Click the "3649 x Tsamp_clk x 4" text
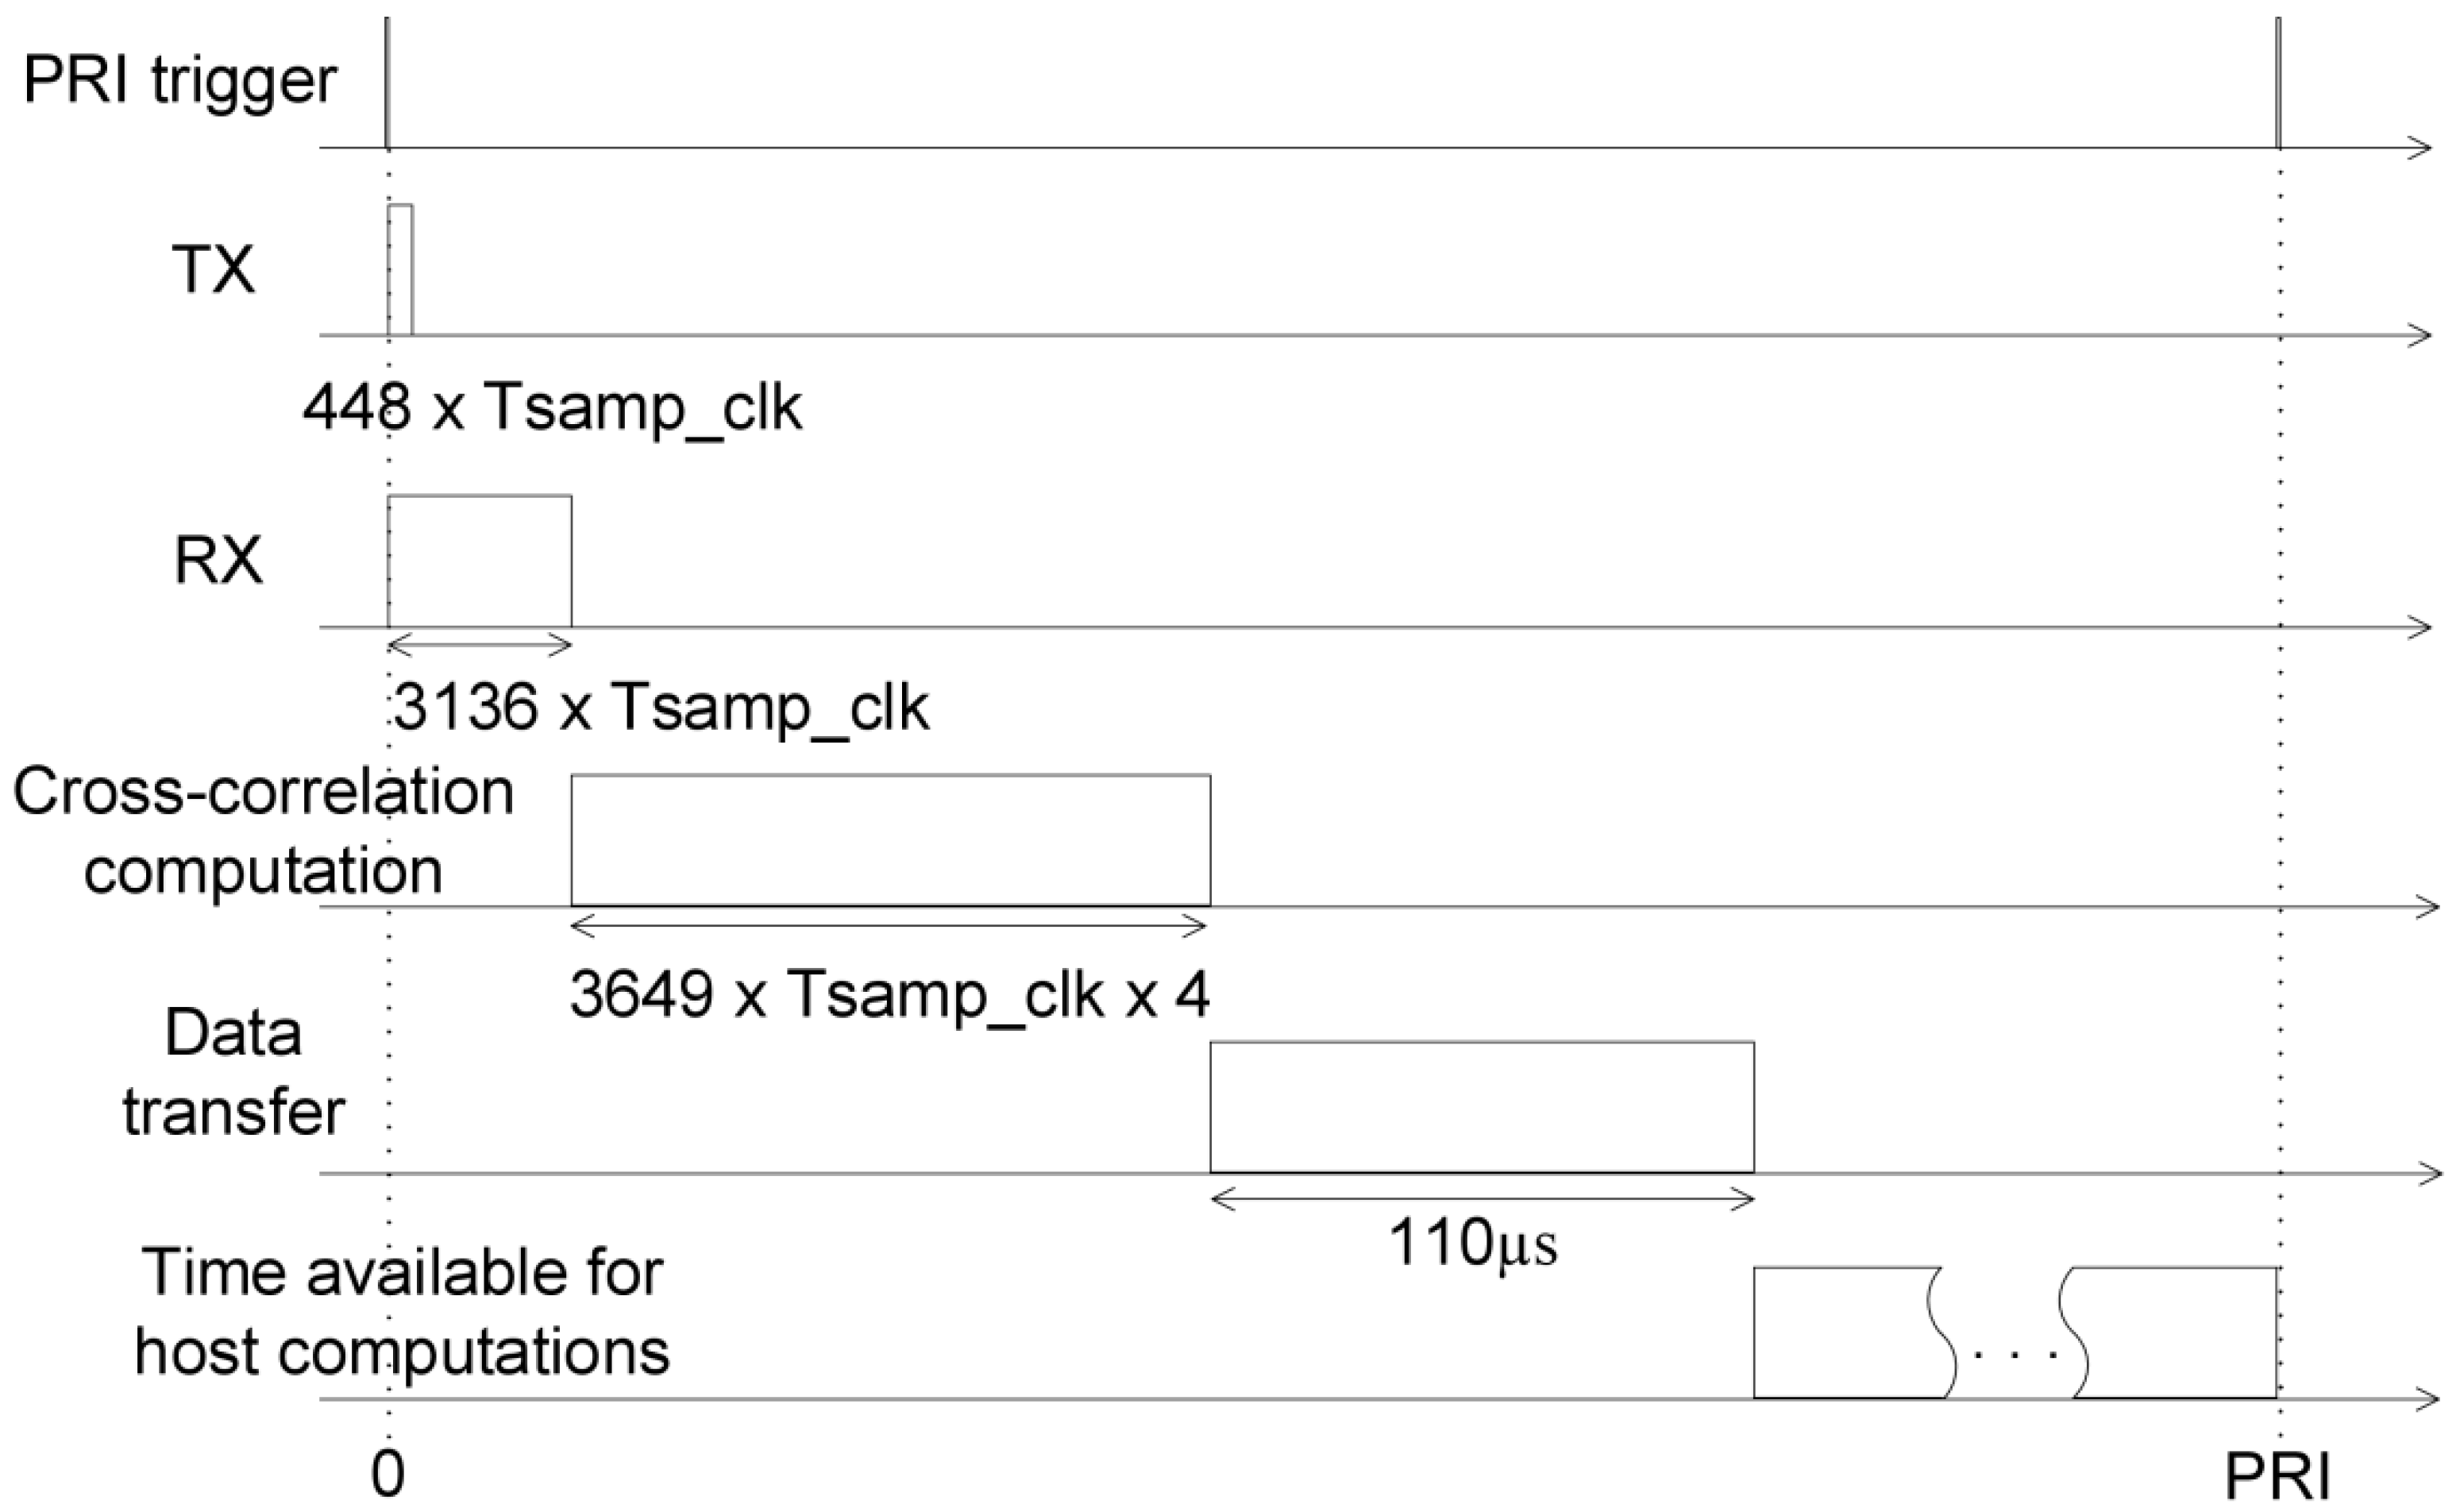 click(890, 995)
